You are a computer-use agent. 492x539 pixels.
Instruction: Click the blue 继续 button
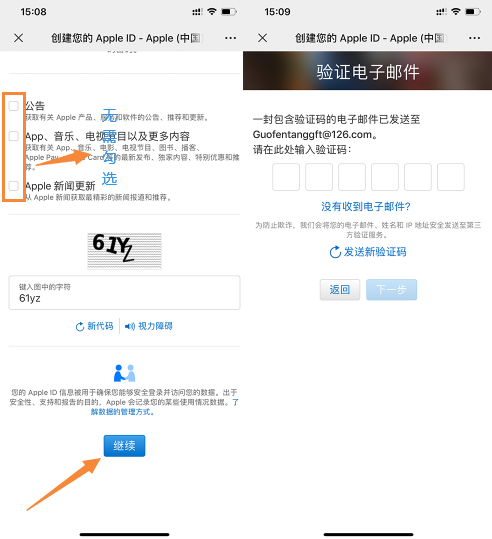(124, 446)
